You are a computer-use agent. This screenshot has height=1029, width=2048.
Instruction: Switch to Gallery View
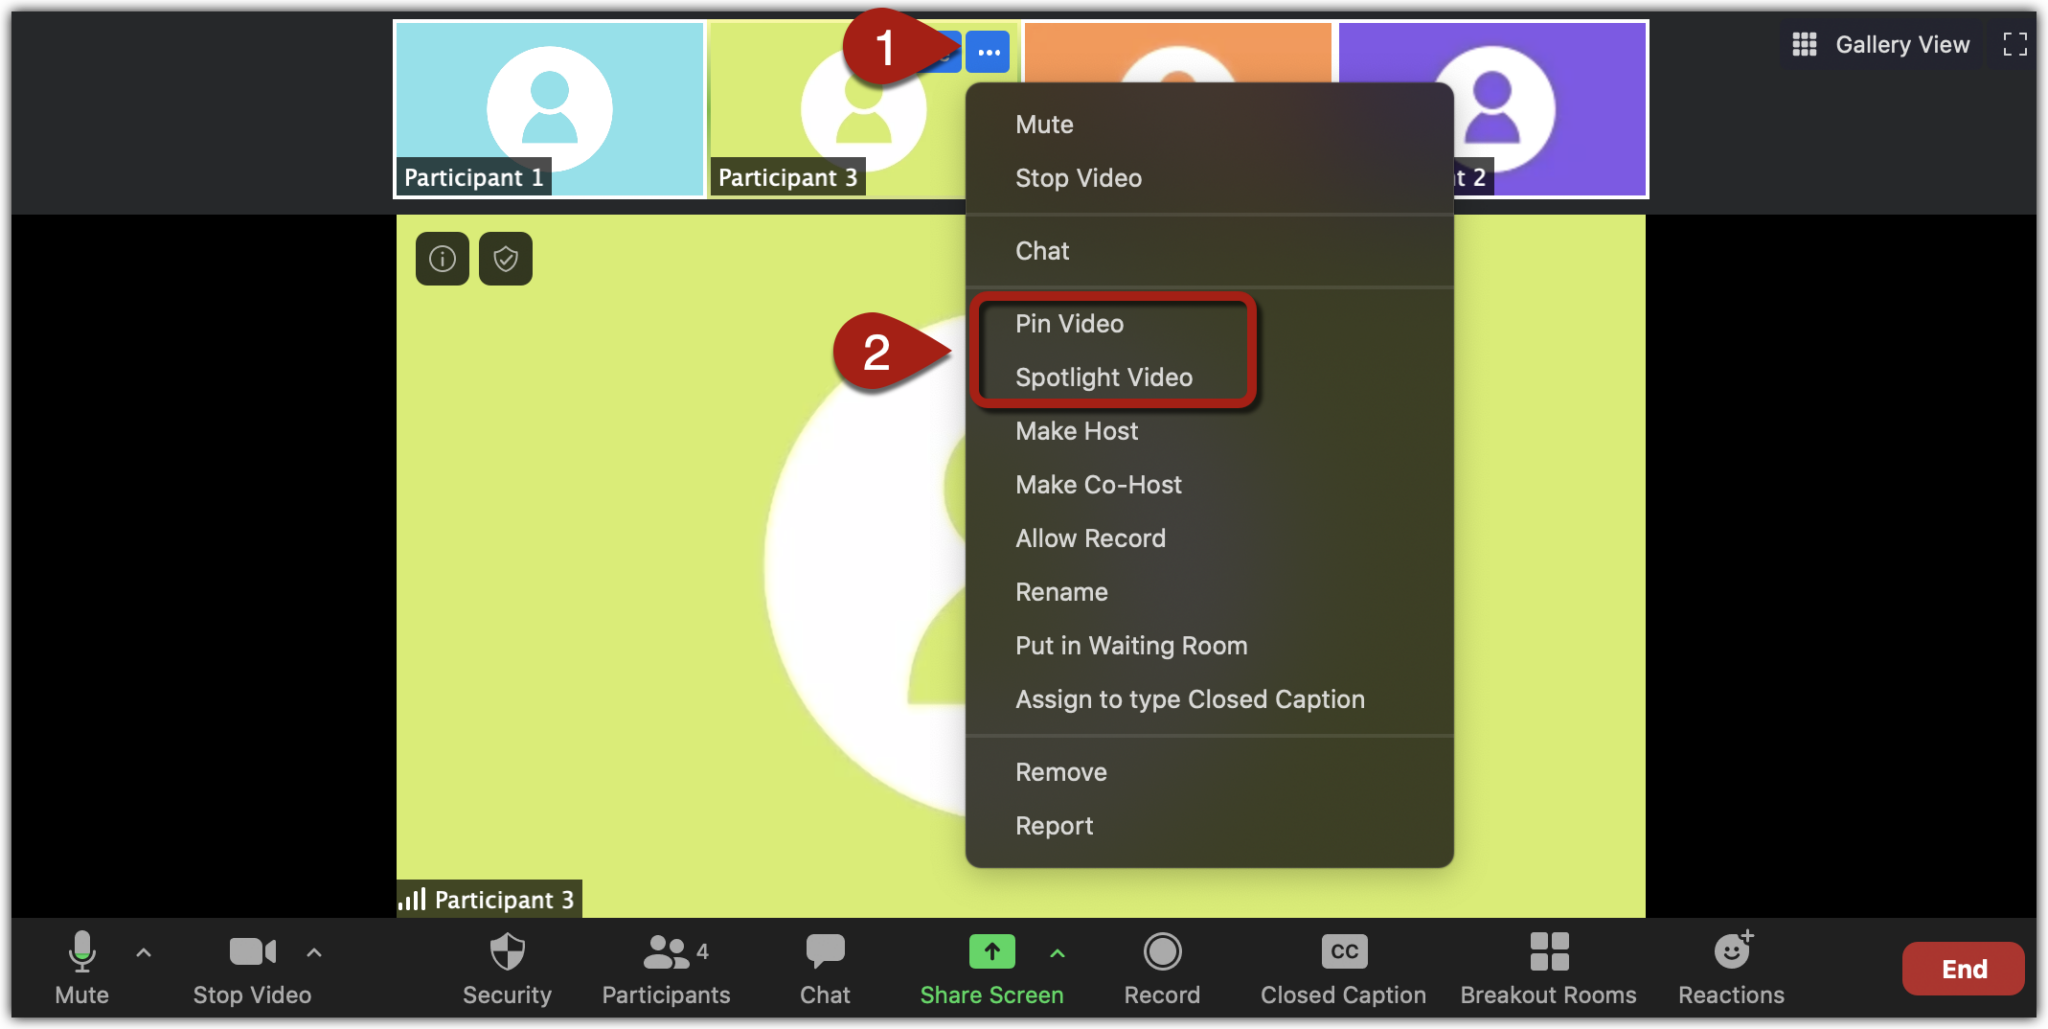pyautogui.click(x=1880, y=44)
